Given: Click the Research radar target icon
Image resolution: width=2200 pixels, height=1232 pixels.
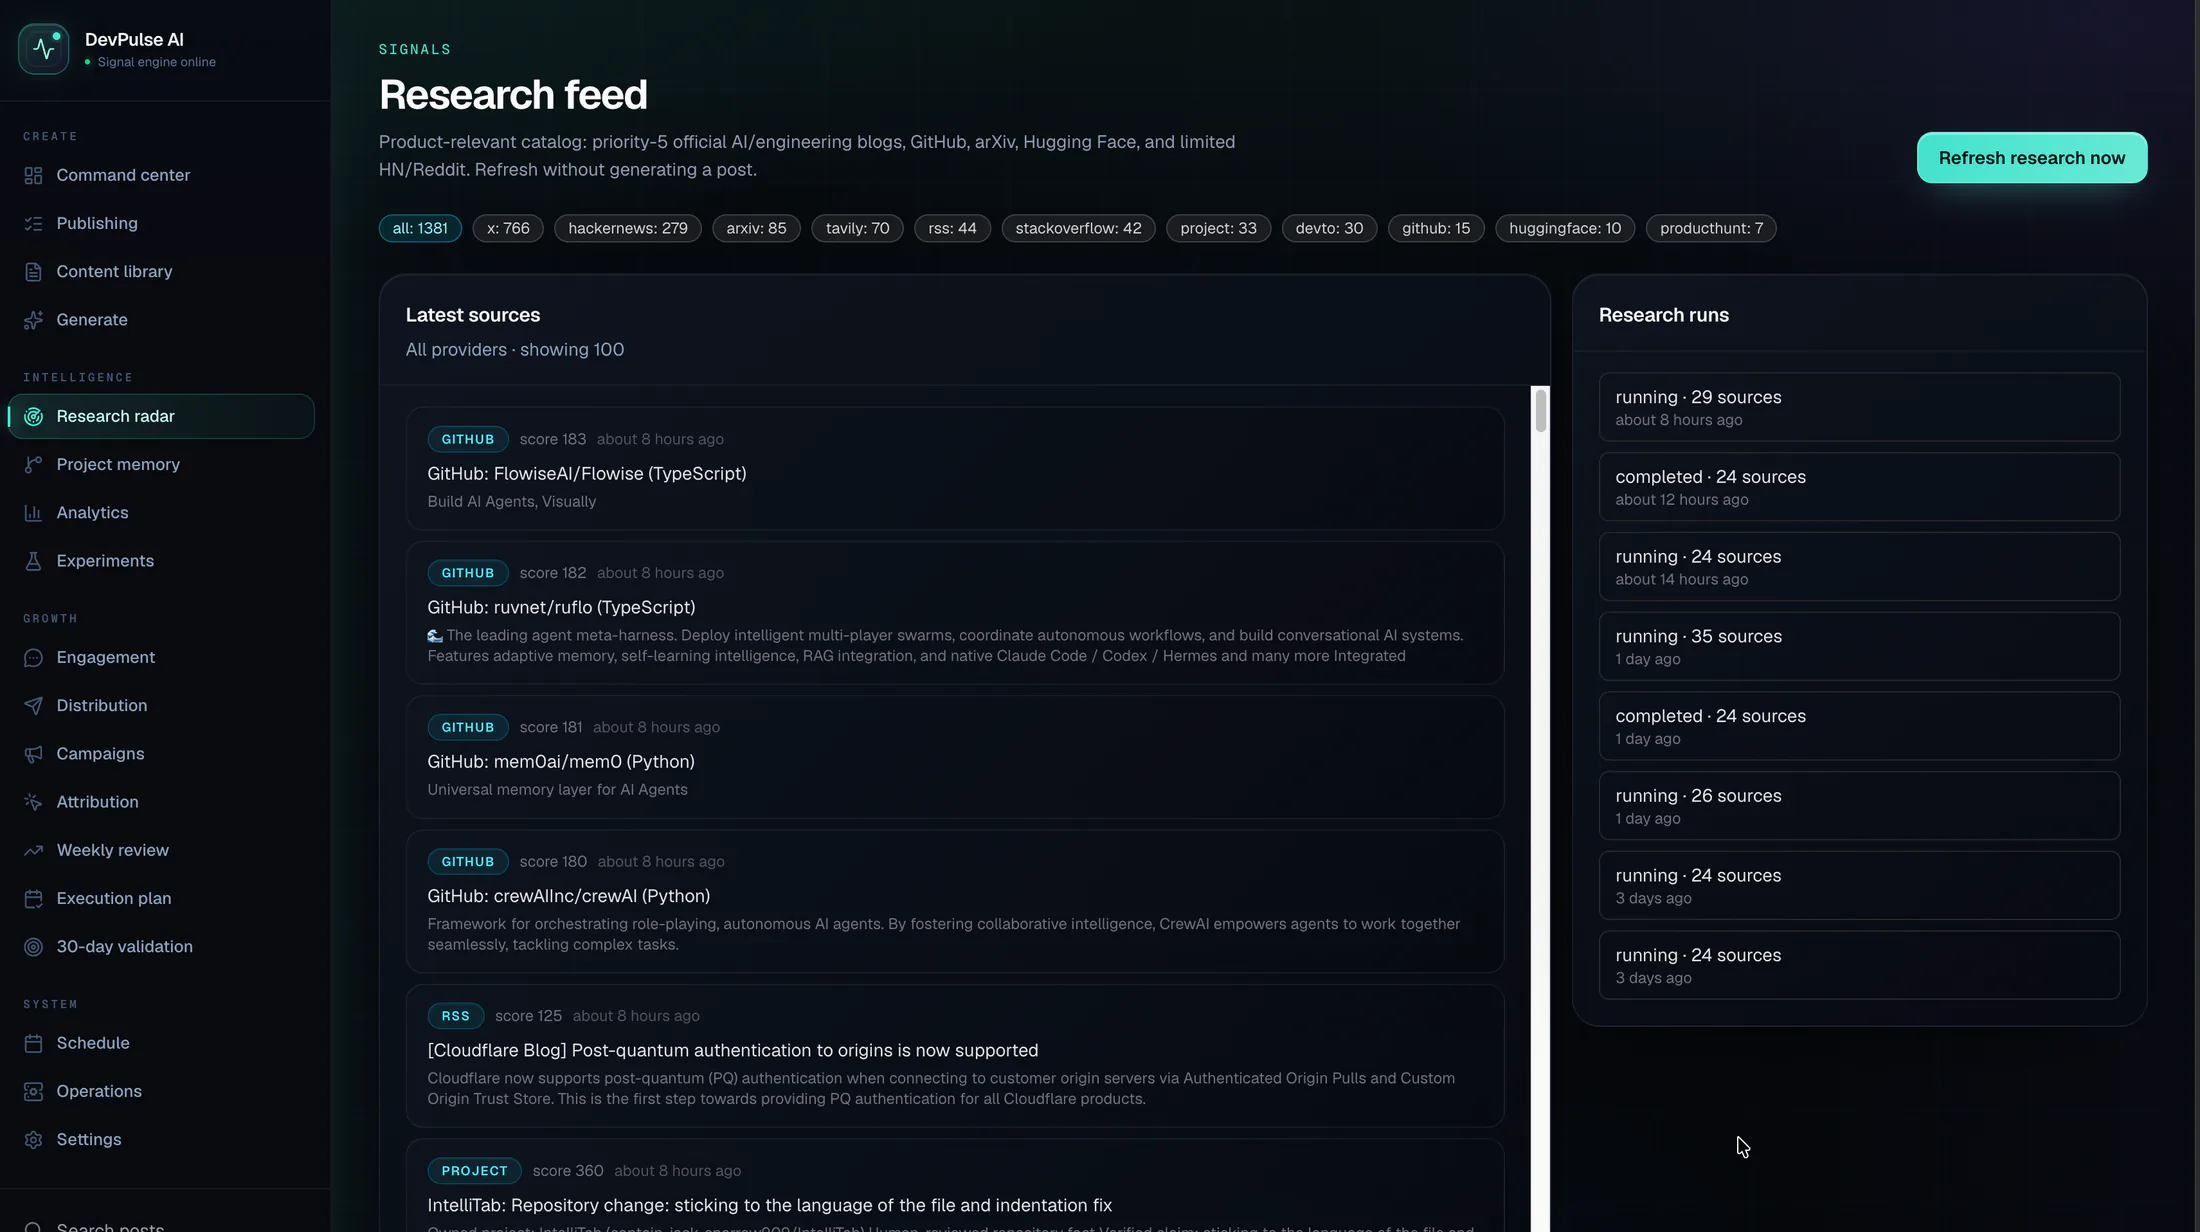Looking at the screenshot, I should [33, 416].
